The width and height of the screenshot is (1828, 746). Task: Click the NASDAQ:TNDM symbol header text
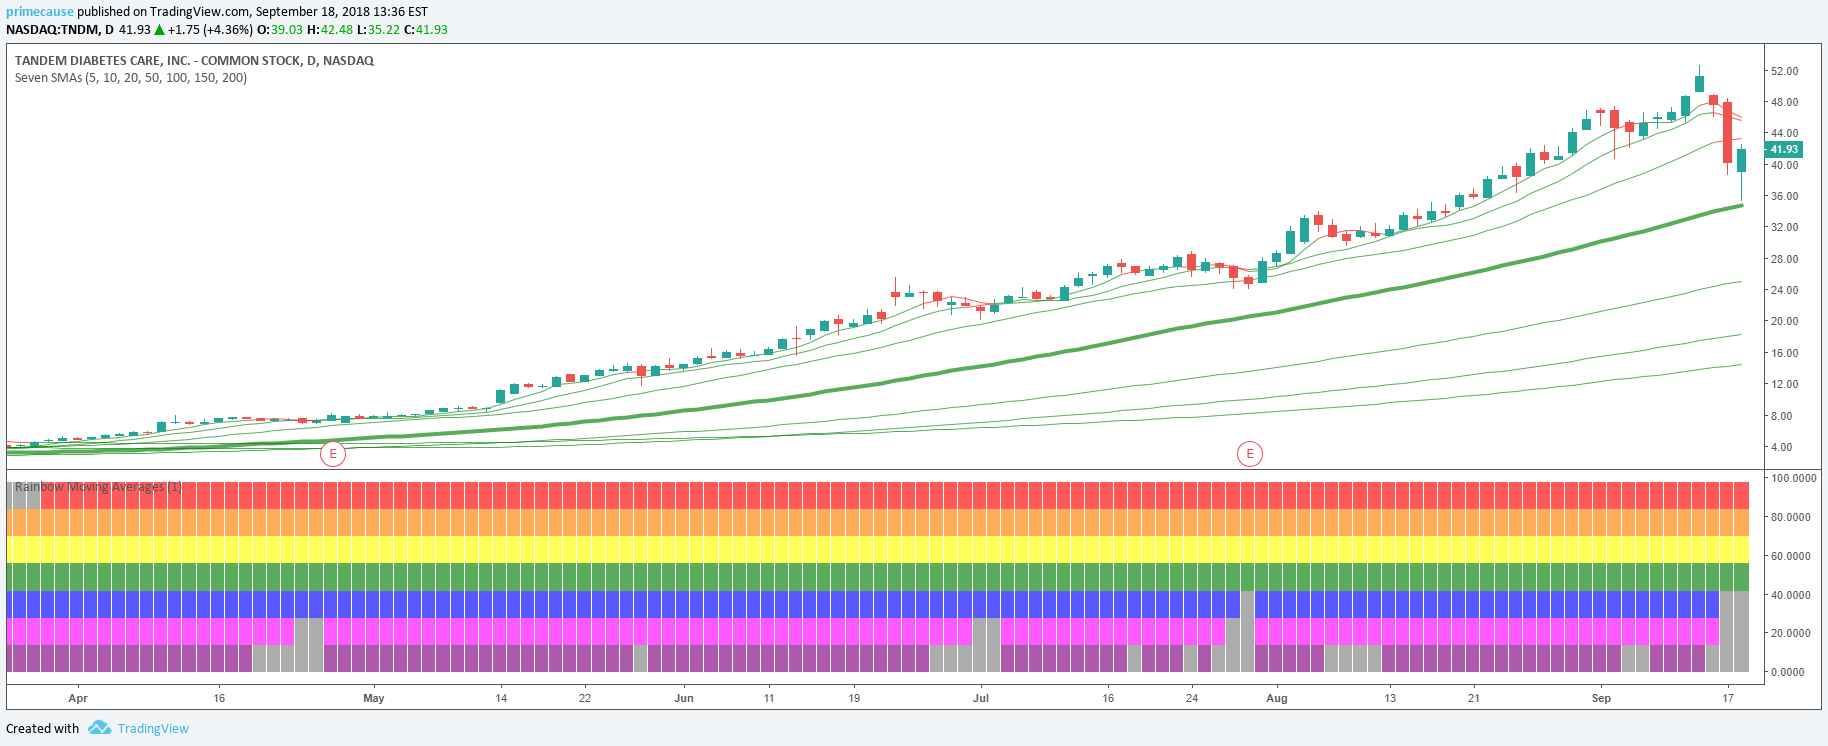(x=60, y=30)
